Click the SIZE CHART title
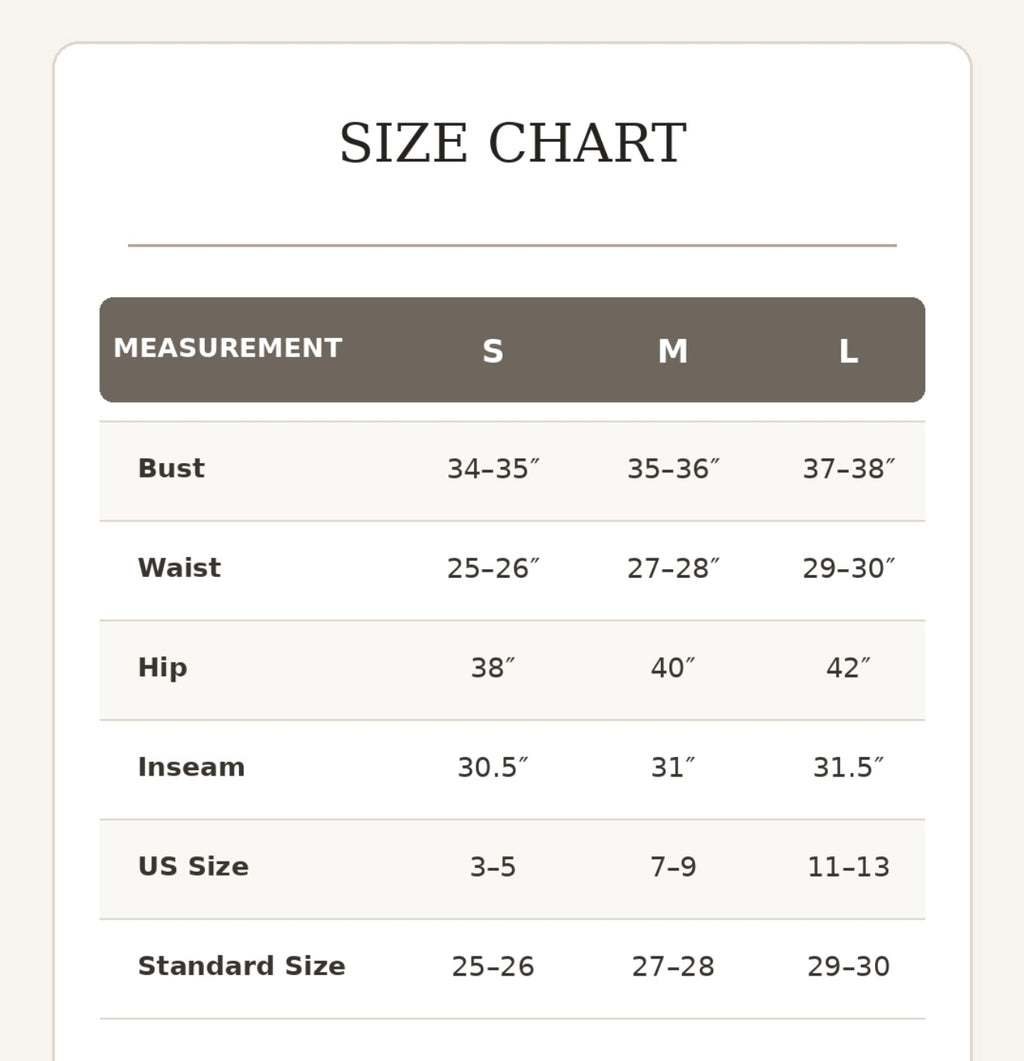This screenshot has height=1061, width=1024. coord(512,143)
